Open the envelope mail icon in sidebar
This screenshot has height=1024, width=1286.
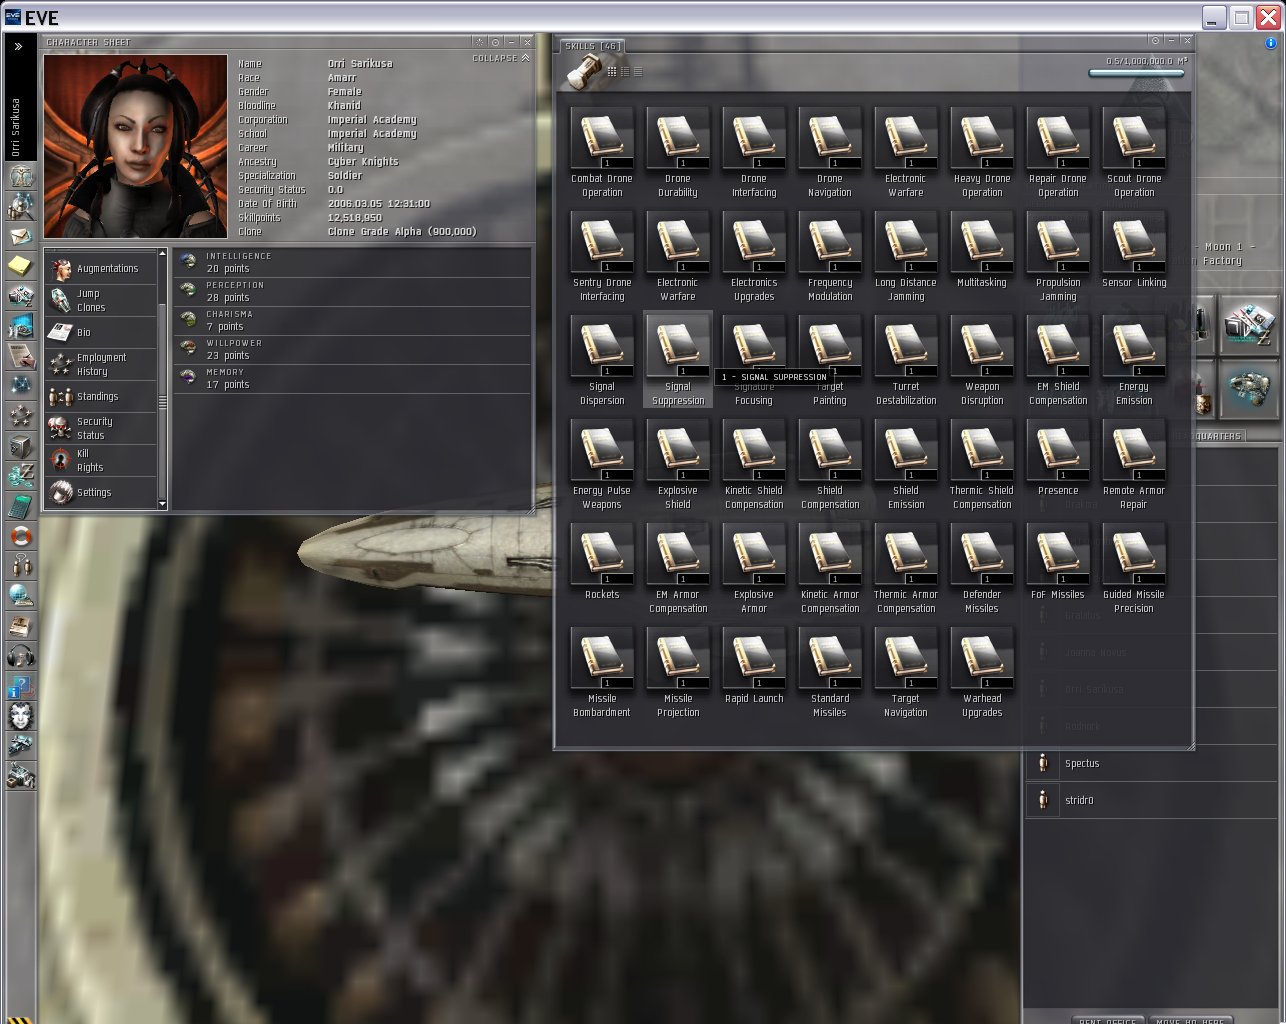[x=21, y=237]
